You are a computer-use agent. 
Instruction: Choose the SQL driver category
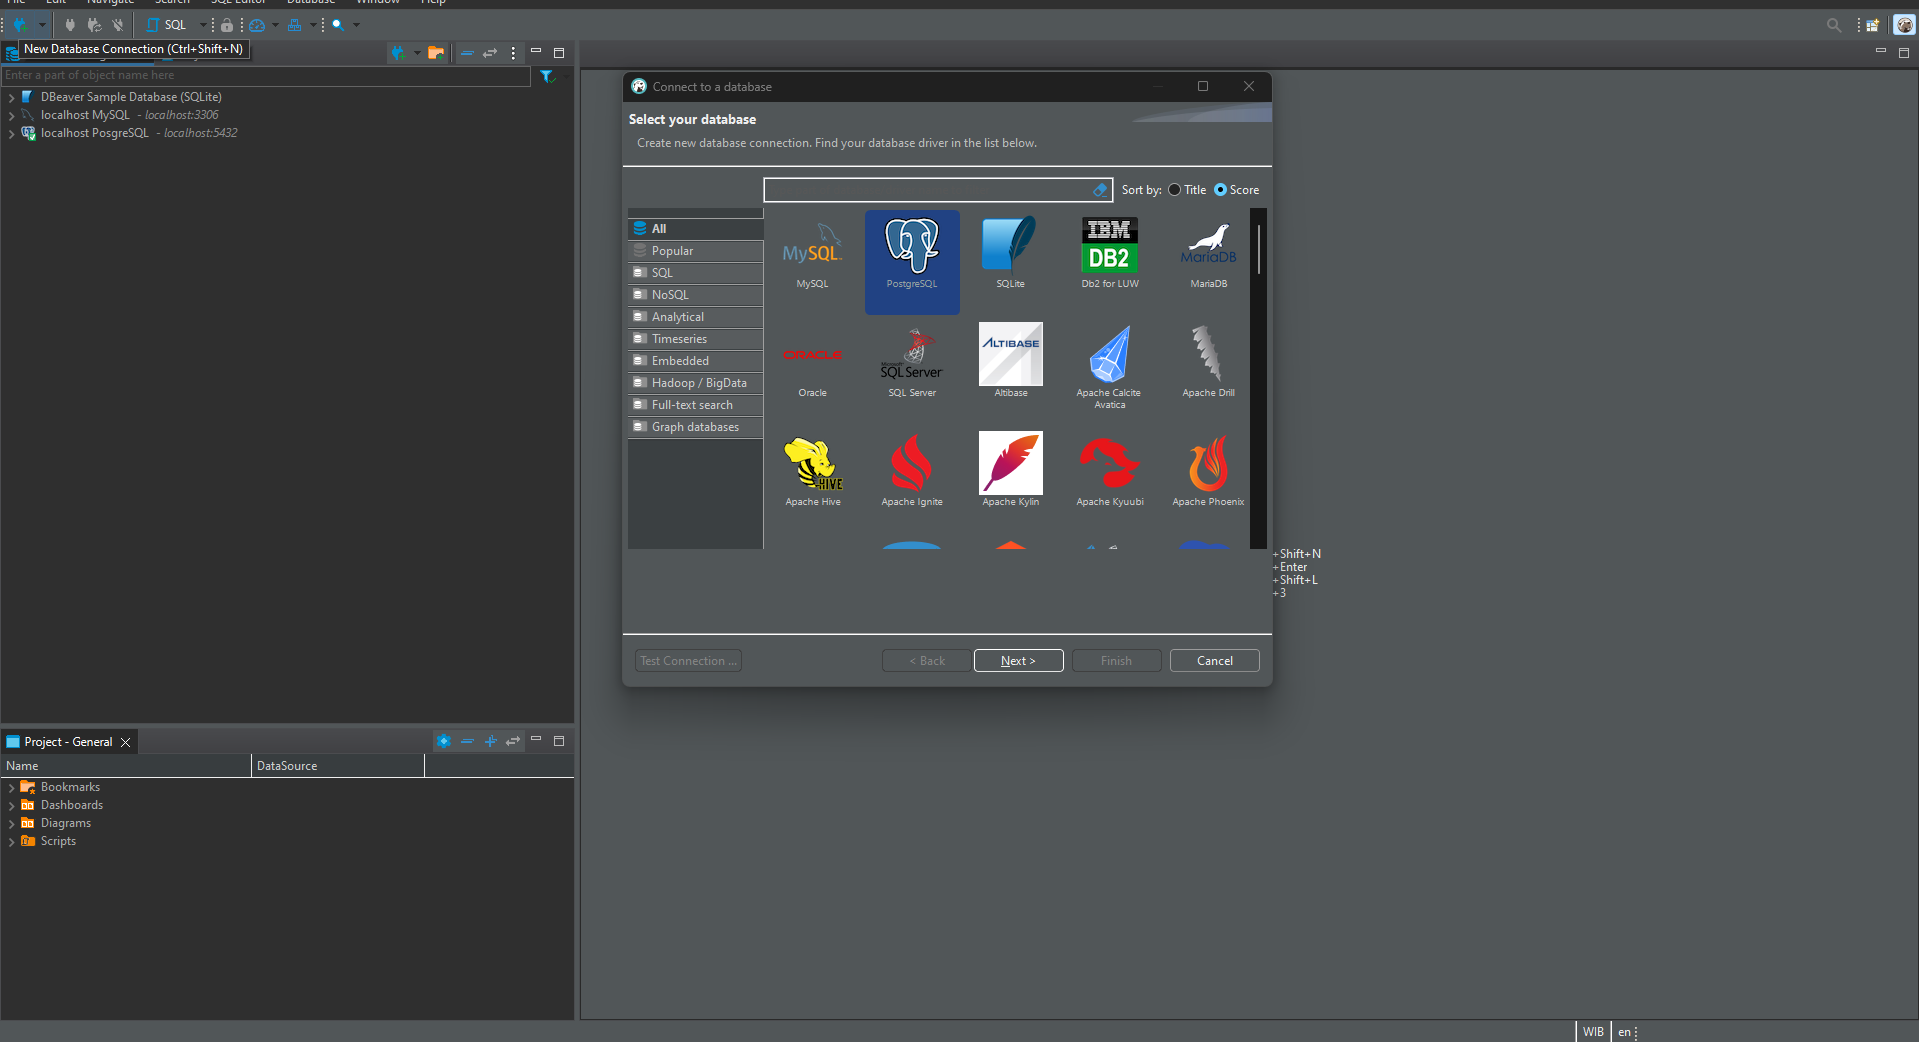[695, 273]
